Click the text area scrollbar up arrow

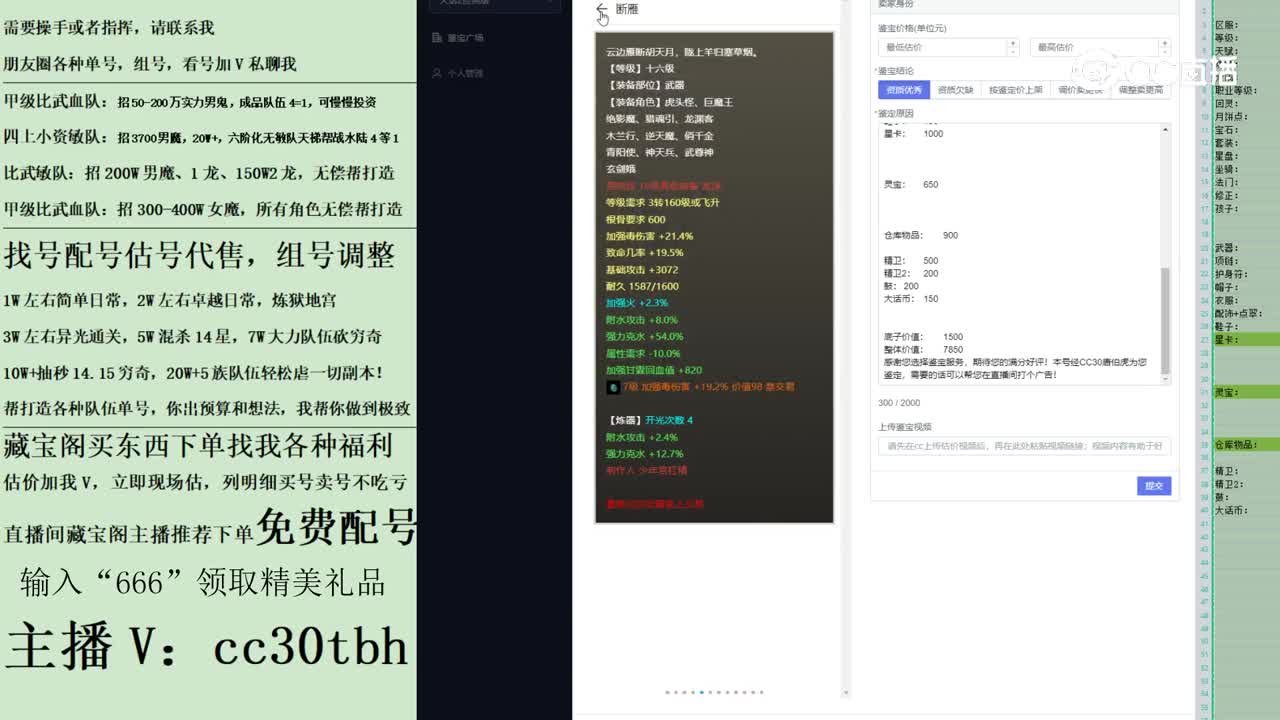1165,130
